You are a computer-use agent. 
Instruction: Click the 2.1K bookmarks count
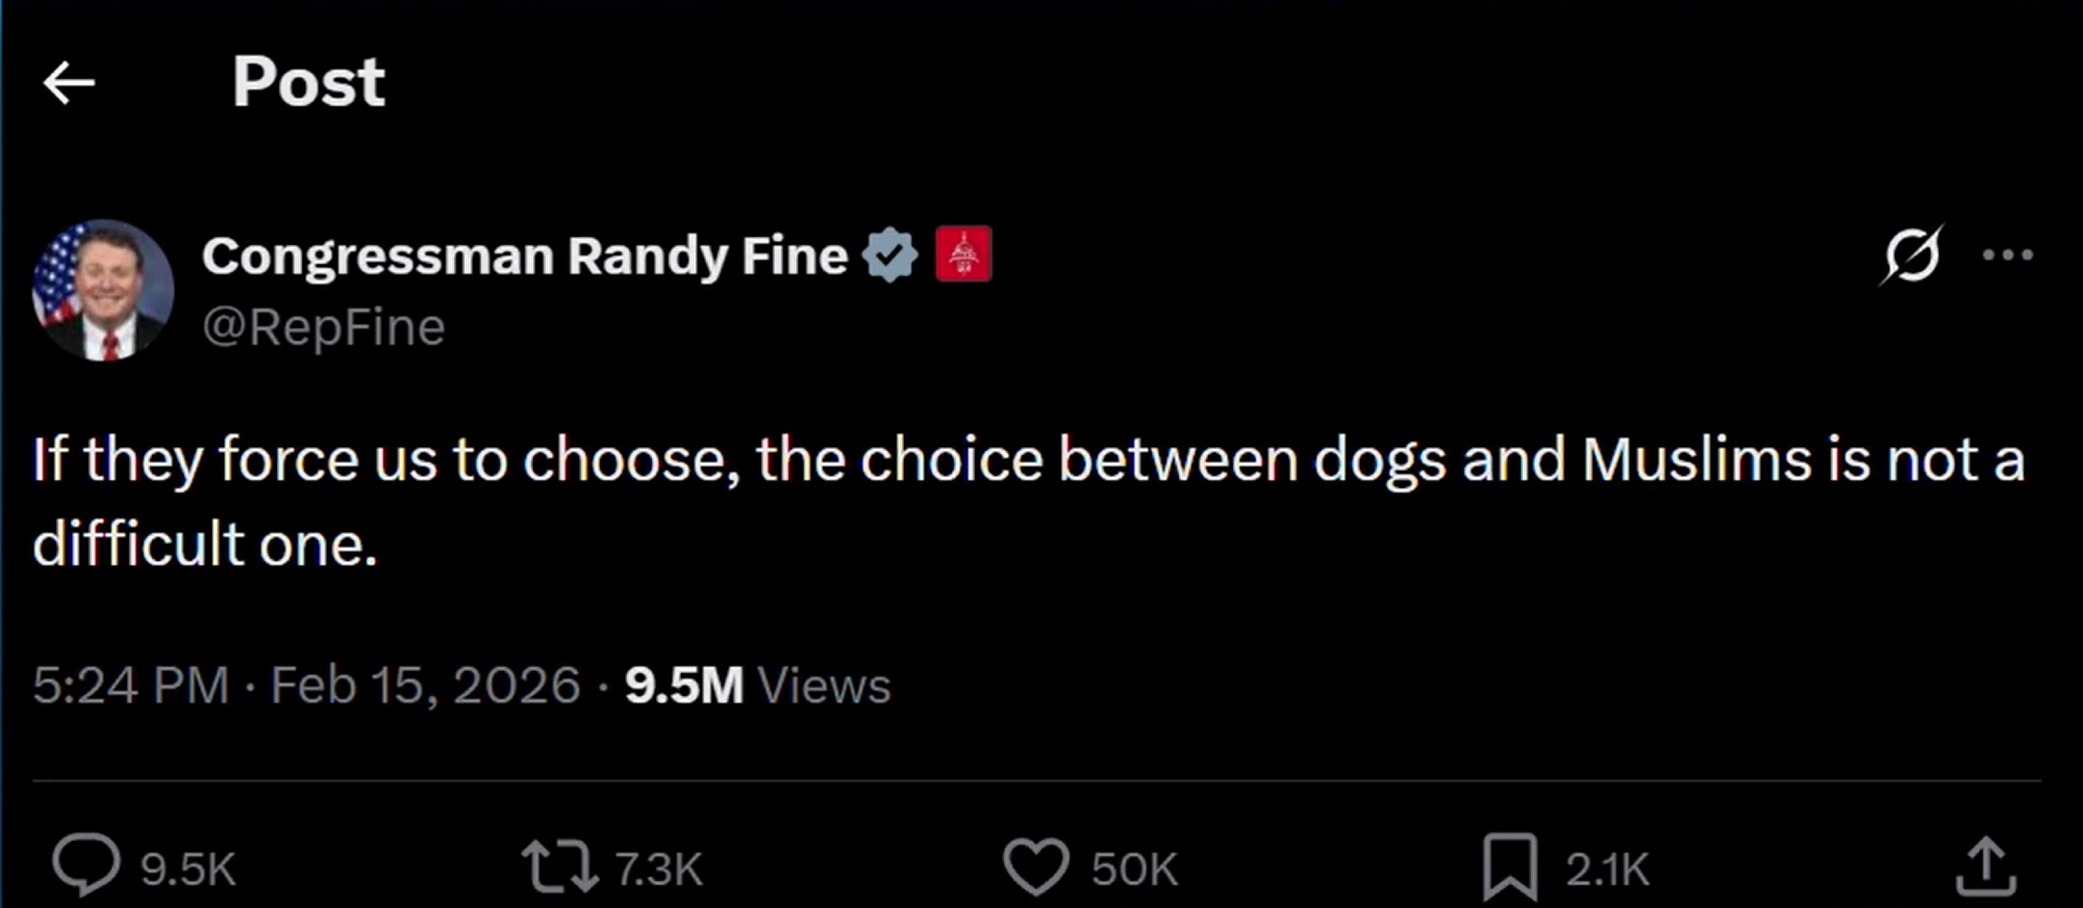tap(1607, 869)
